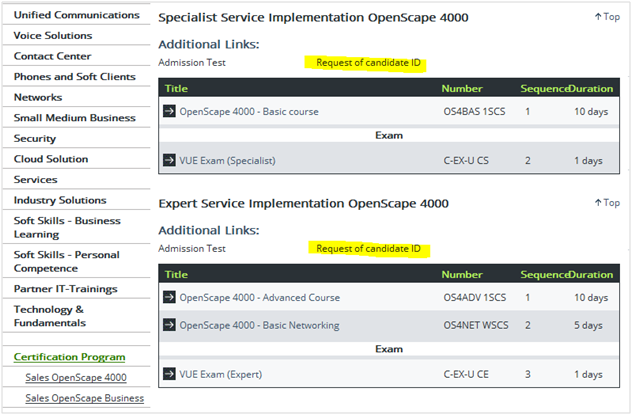Screen dimensions: 633x415
Task: Click arrow icon beside VUE Exam (Expert)
Action: point(169,374)
